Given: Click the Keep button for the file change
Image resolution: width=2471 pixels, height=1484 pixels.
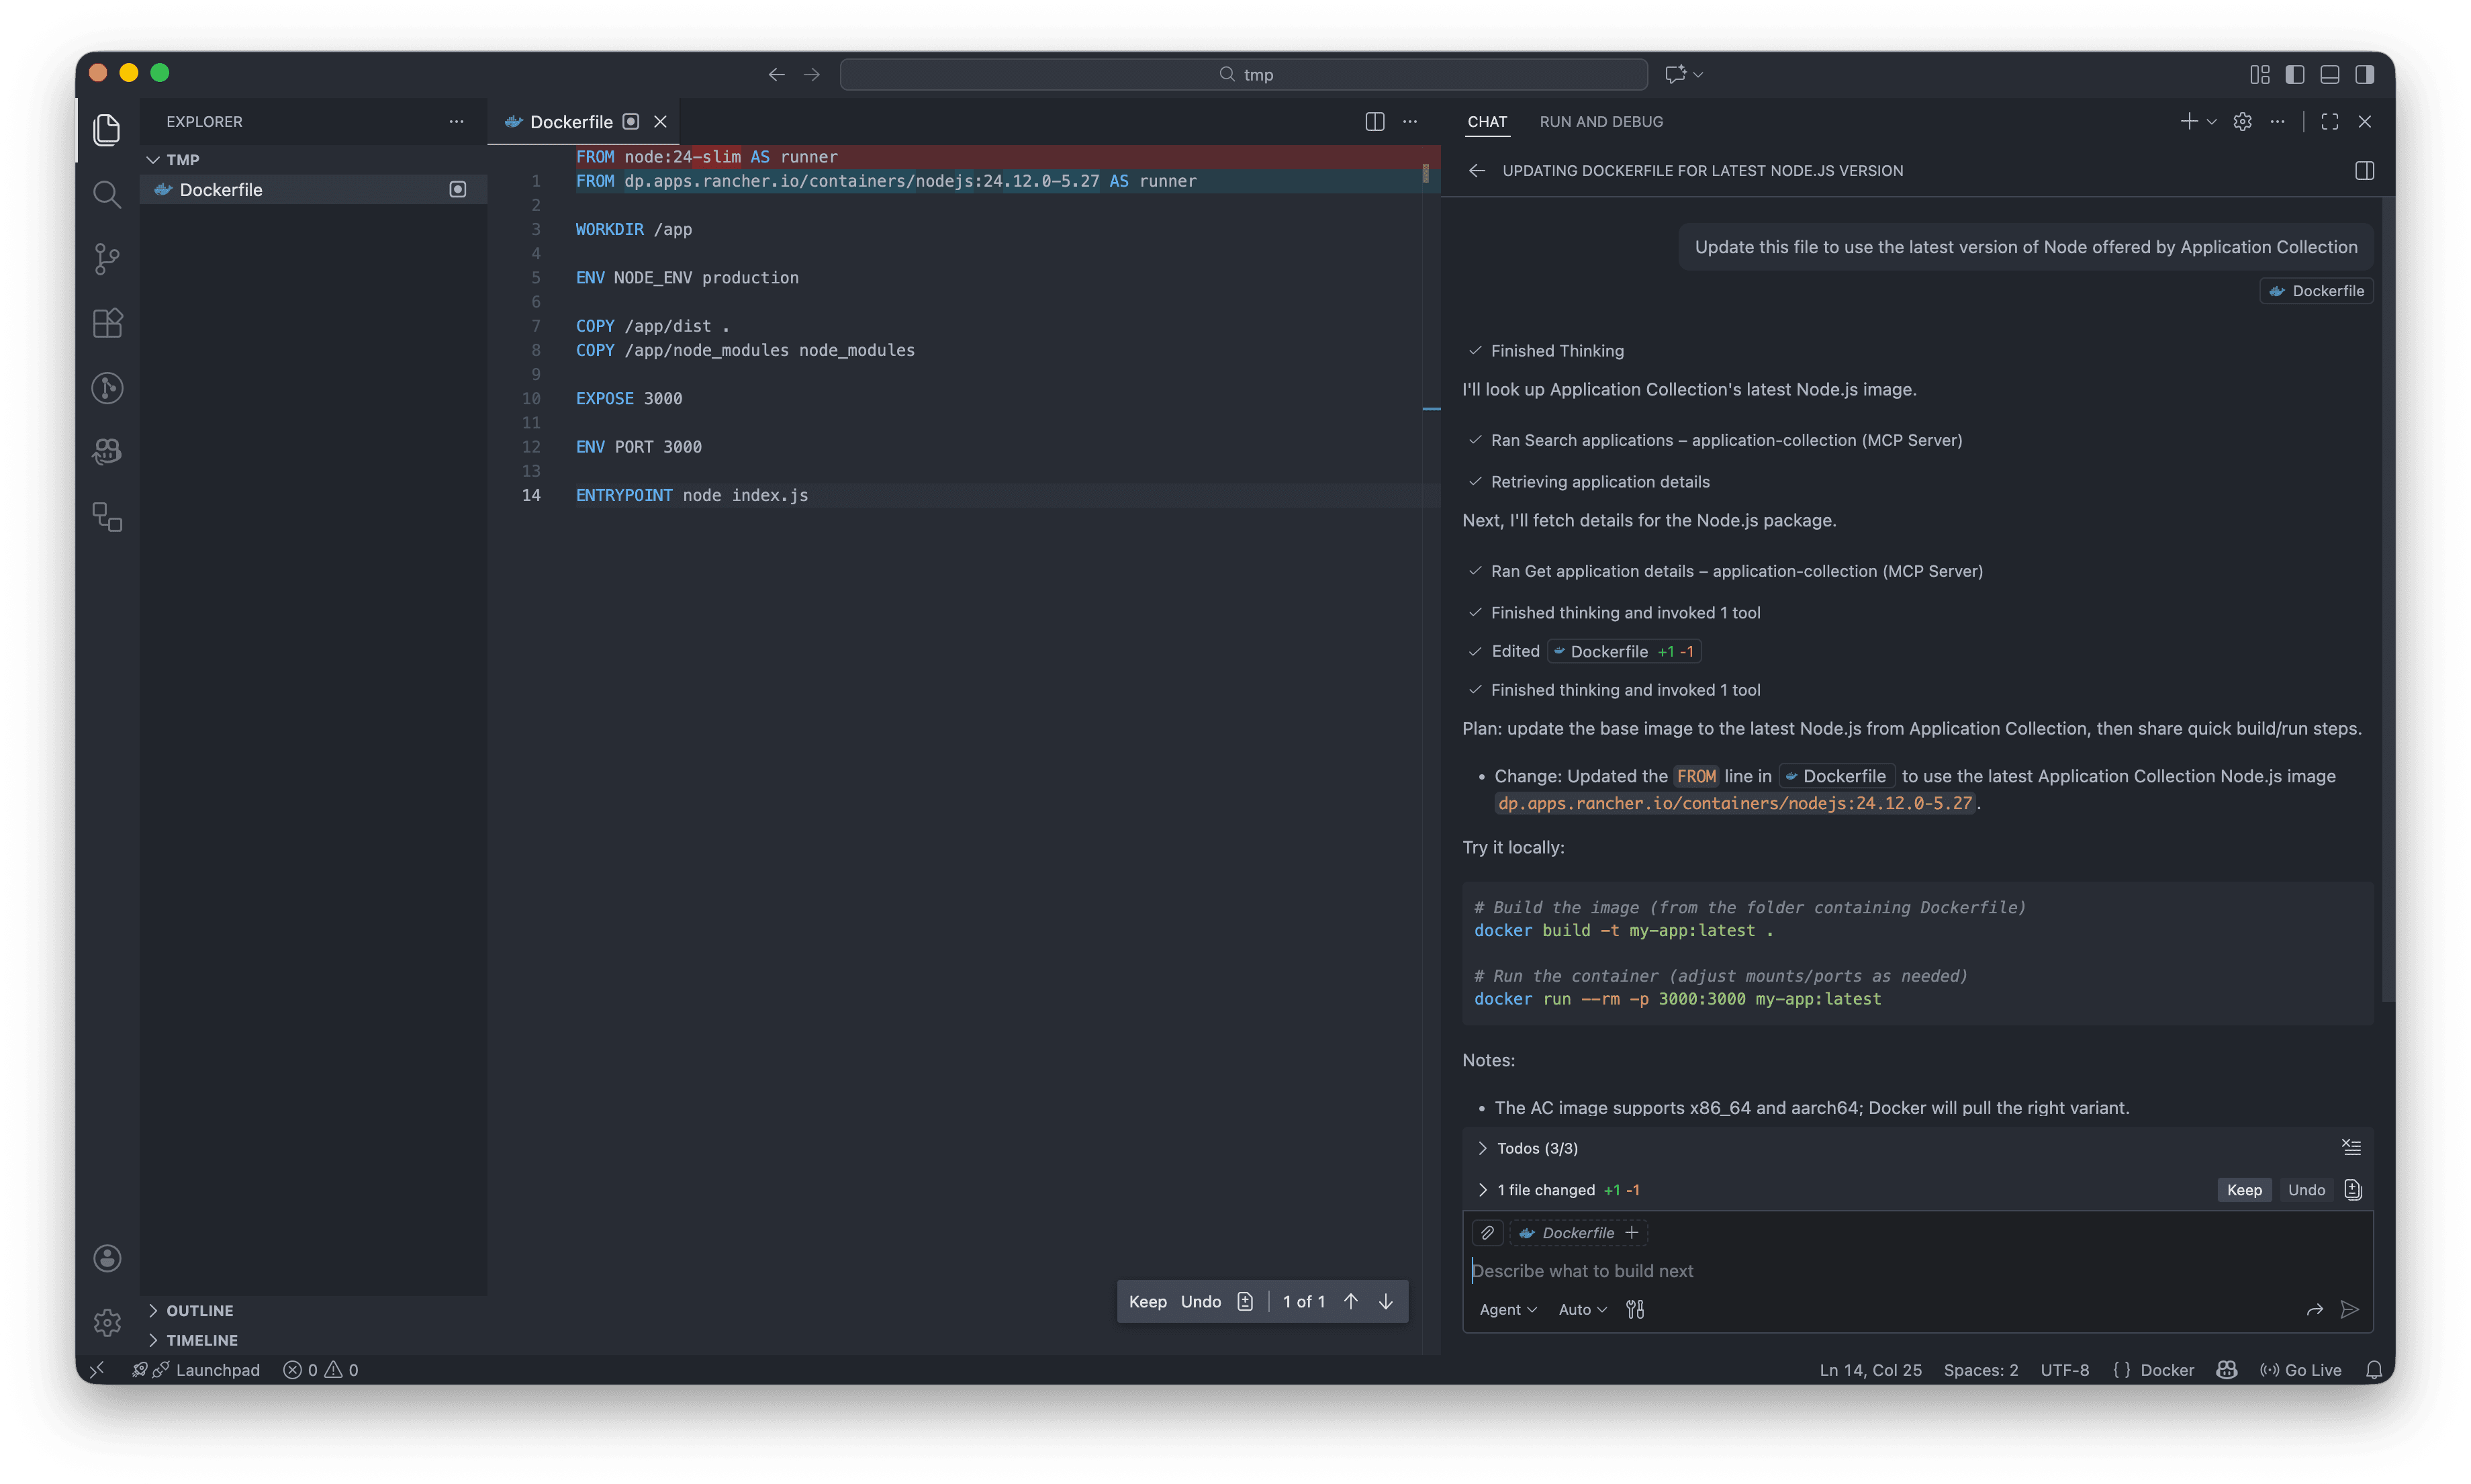Looking at the screenshot, I should coord(2244,1189).
